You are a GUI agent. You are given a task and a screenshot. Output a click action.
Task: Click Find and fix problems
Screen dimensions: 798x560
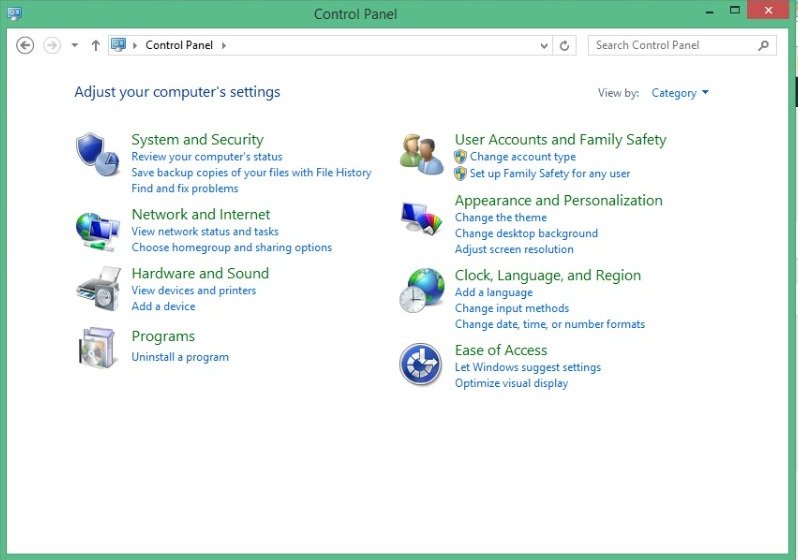185,188
